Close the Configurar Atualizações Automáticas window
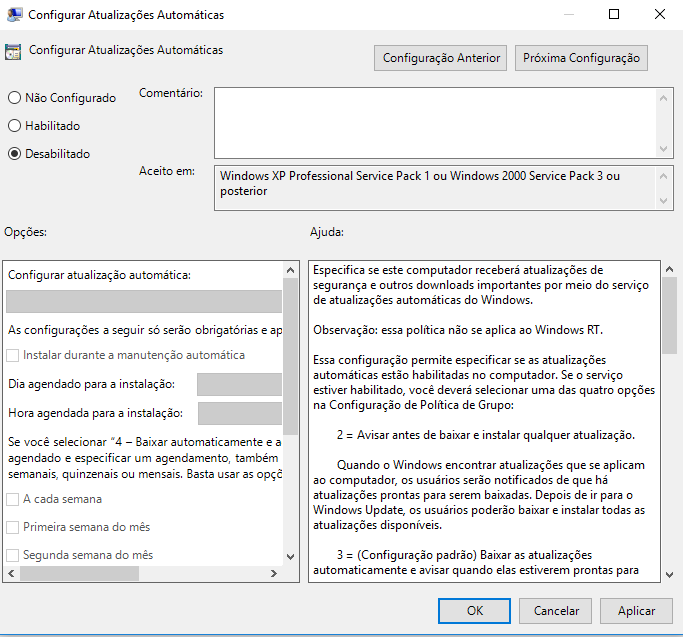Viewport: 683px width, 637px height. tap(660, 14)
